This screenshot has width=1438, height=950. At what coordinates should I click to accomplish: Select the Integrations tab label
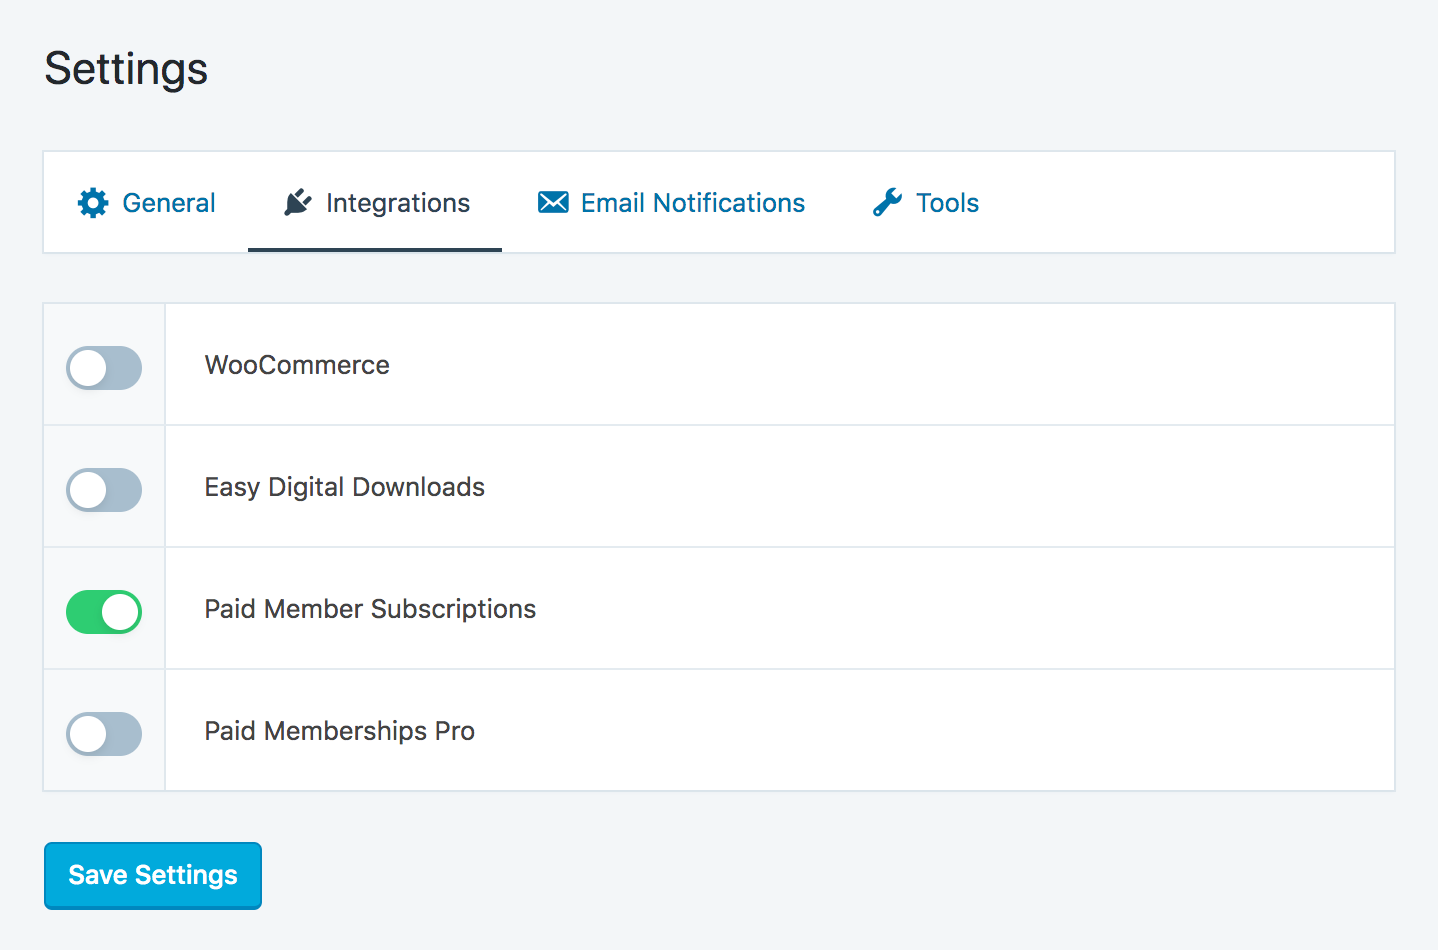pos(398,203)
